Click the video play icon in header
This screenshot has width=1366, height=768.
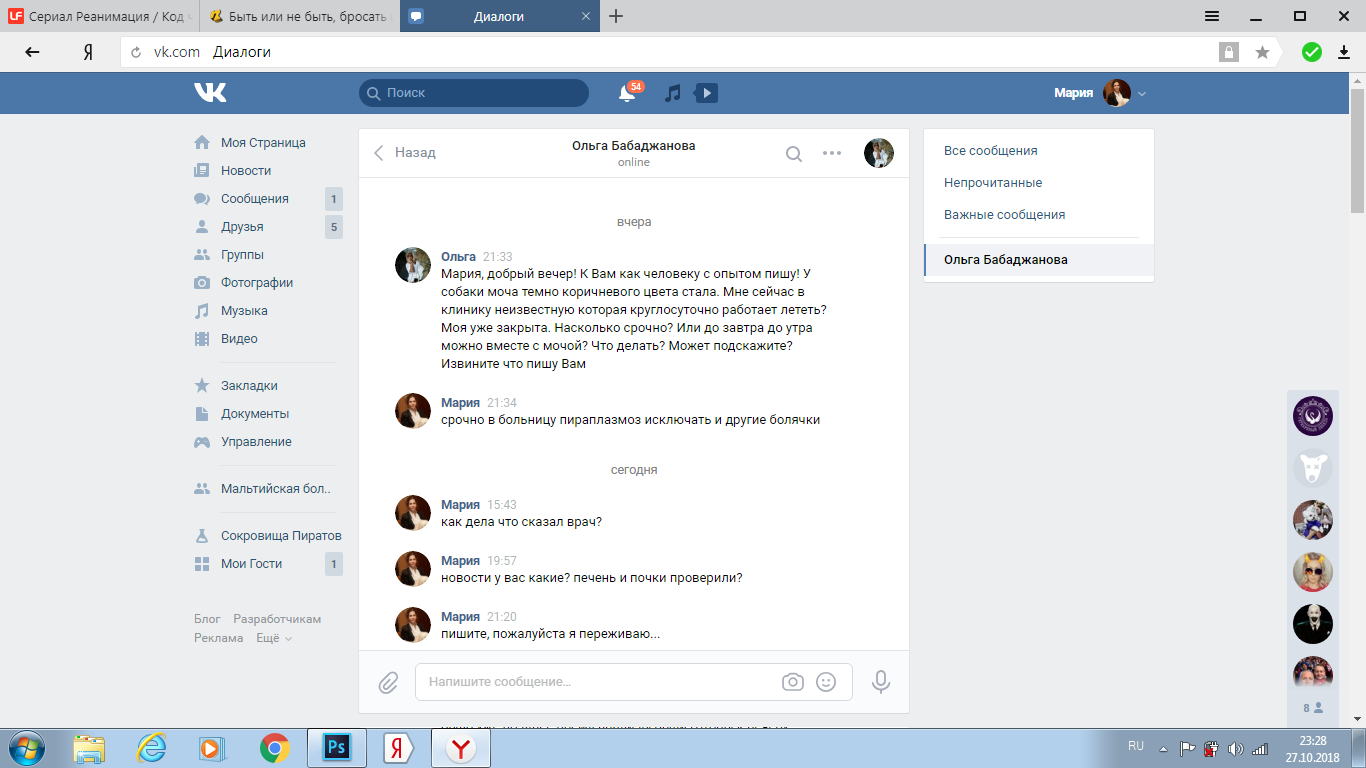pos(707,93)
